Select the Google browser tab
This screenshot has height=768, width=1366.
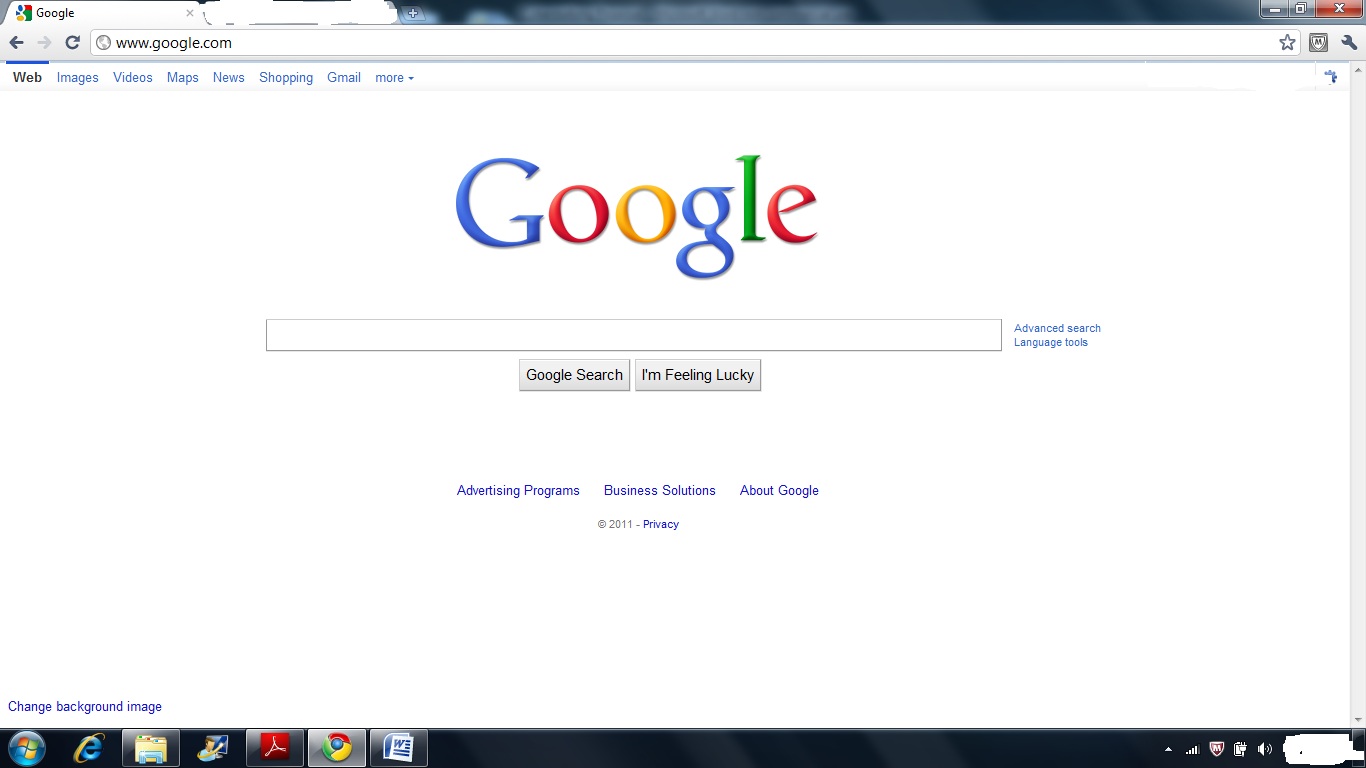104,14
